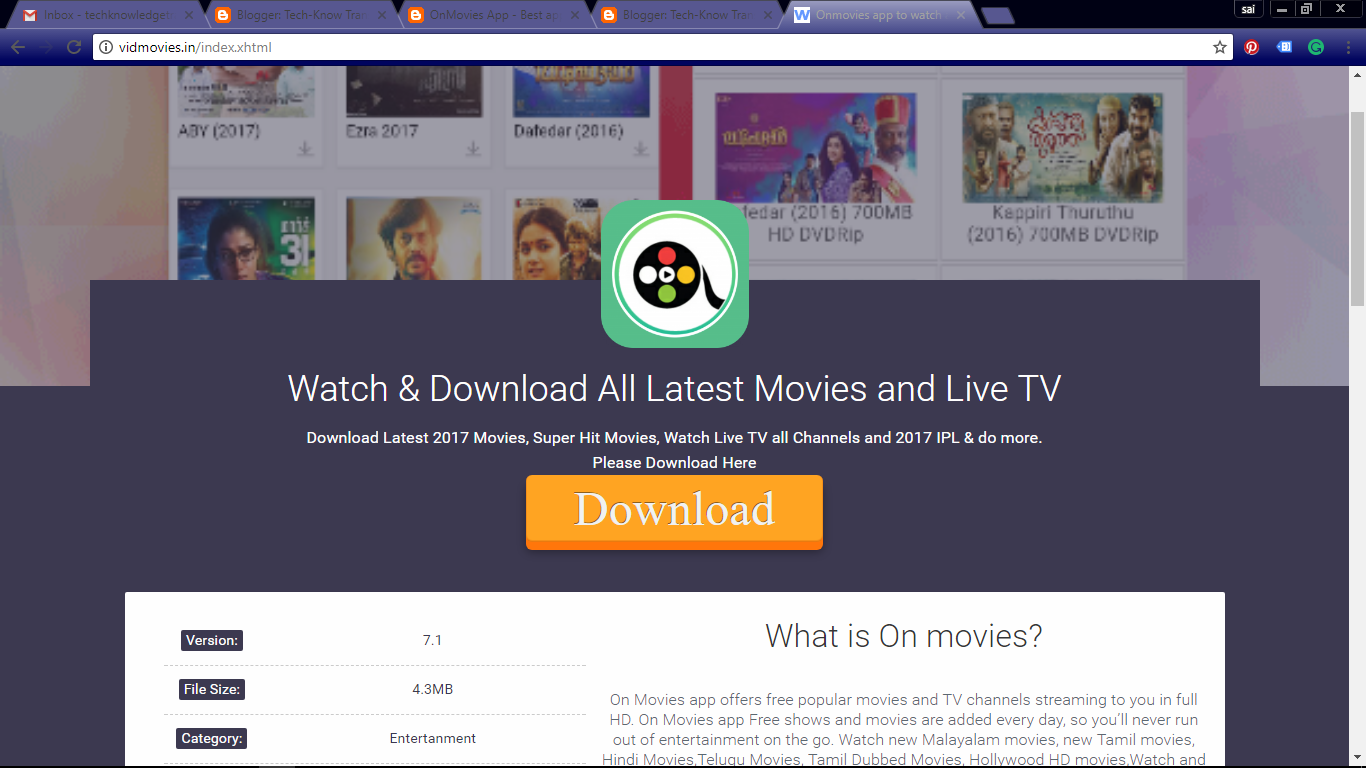Open new tab button

coord(997,15)
